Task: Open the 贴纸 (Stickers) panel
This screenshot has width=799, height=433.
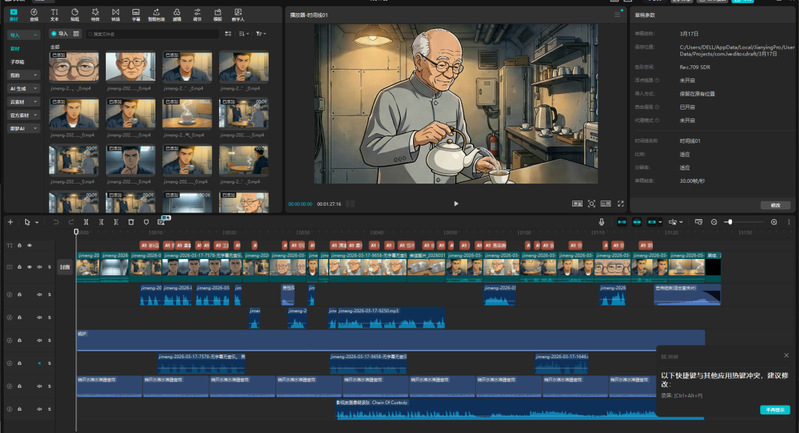Action: pos(75,14)
